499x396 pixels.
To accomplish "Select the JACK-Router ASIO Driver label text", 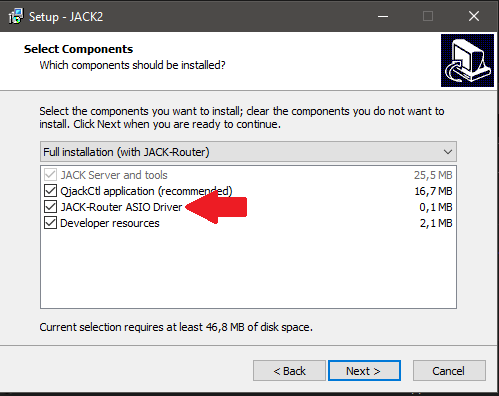I will click(121, 207).
